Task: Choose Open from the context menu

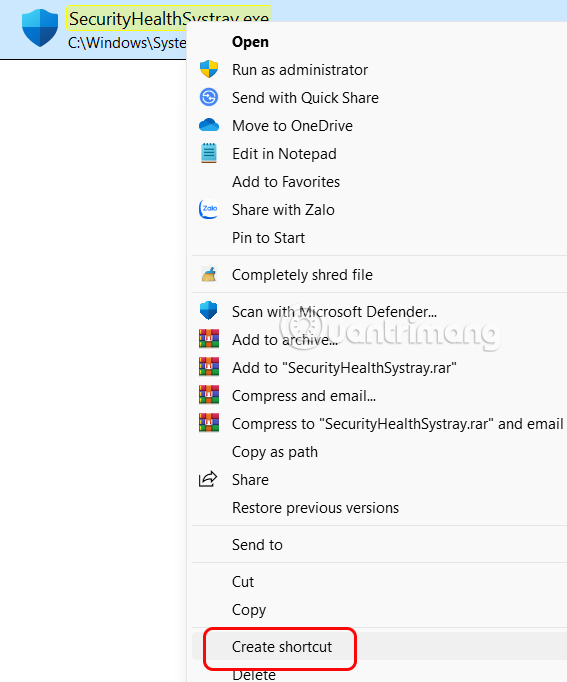Action: click(250, 42)
